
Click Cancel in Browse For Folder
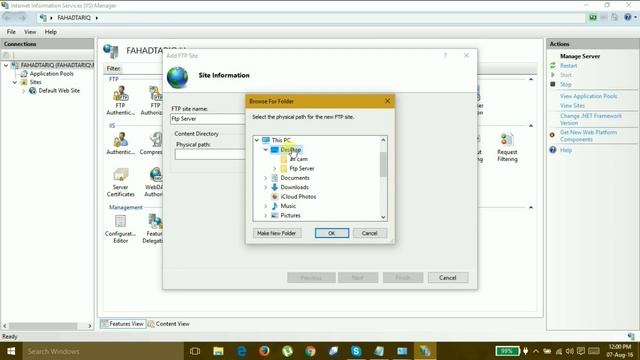(x=369, y=233)
